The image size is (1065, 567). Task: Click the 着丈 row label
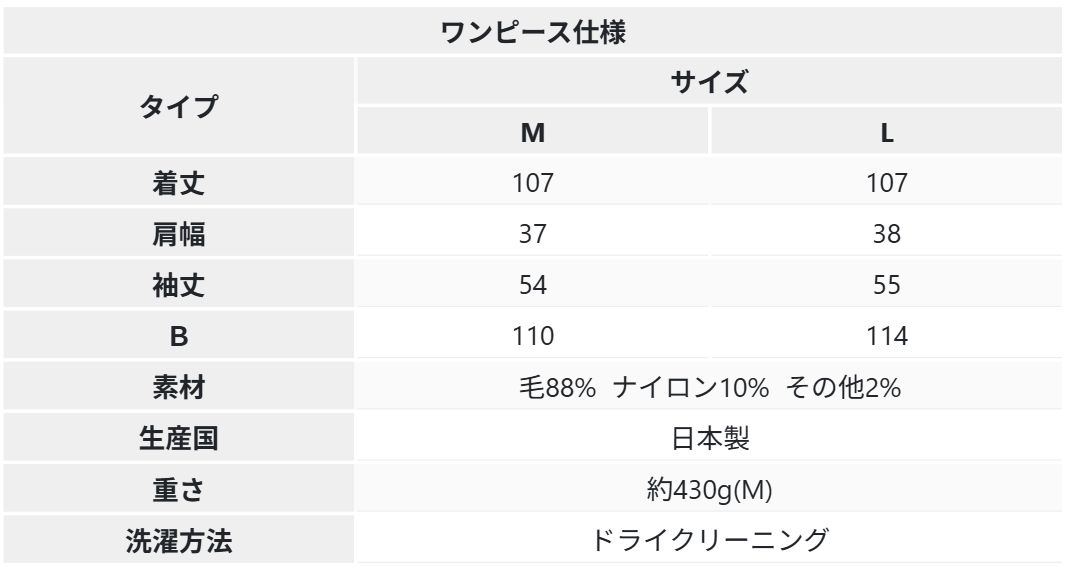click(x=179, y=183)
